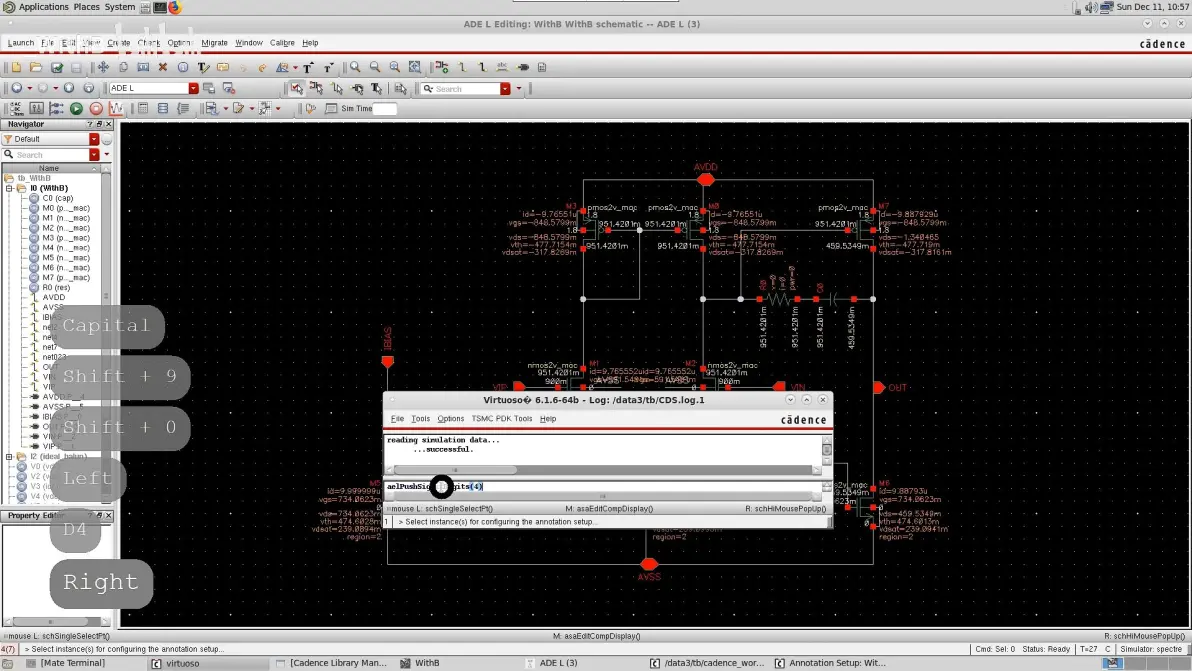Switch to Annotation Setup taskbar window
The width and height of the screenshot is (1192, 671).
(830, 663)
